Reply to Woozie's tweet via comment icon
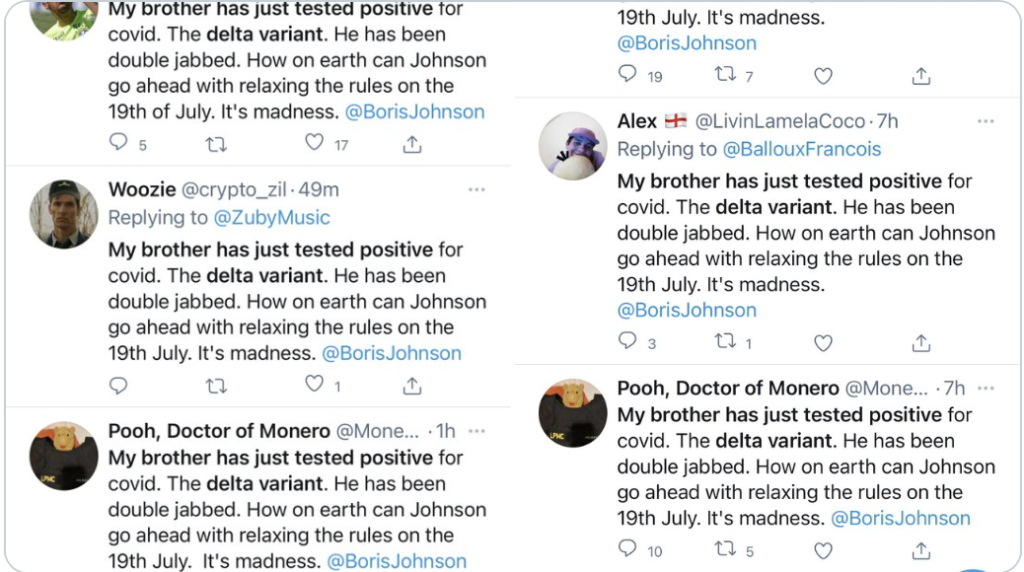Viewport: 1024px width, 572px height. (118, 386)
